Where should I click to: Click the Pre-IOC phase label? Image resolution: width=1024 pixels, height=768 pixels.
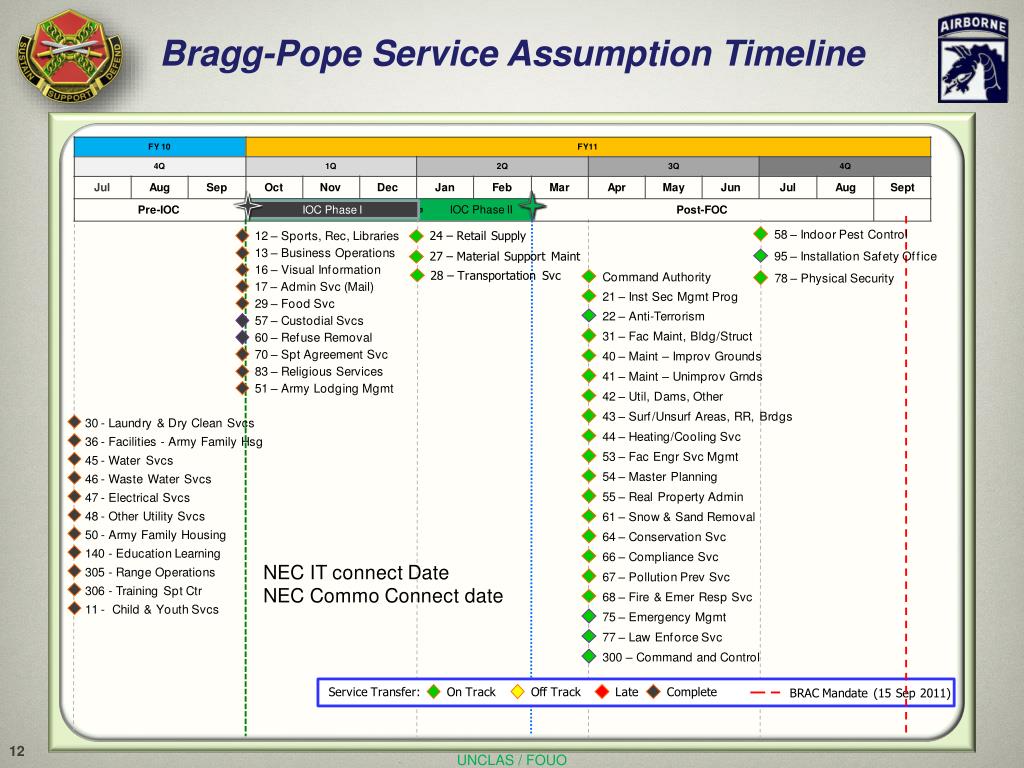tap(158, 210)
